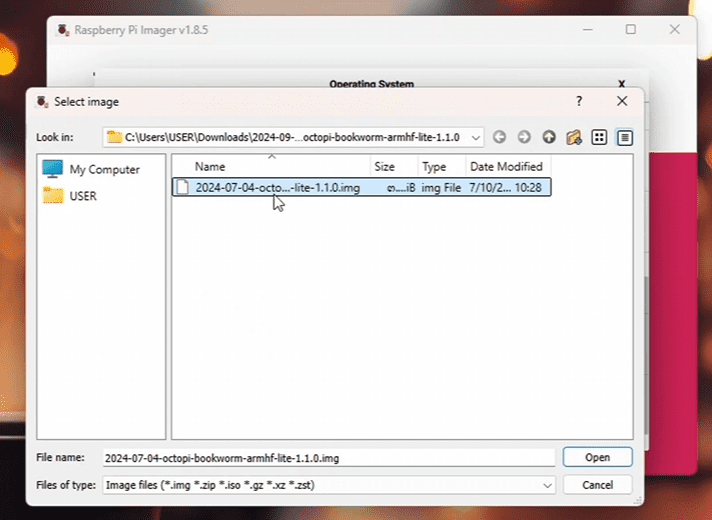Click into the File name text field
Screen dimensions: 712x520
(328, 458)
